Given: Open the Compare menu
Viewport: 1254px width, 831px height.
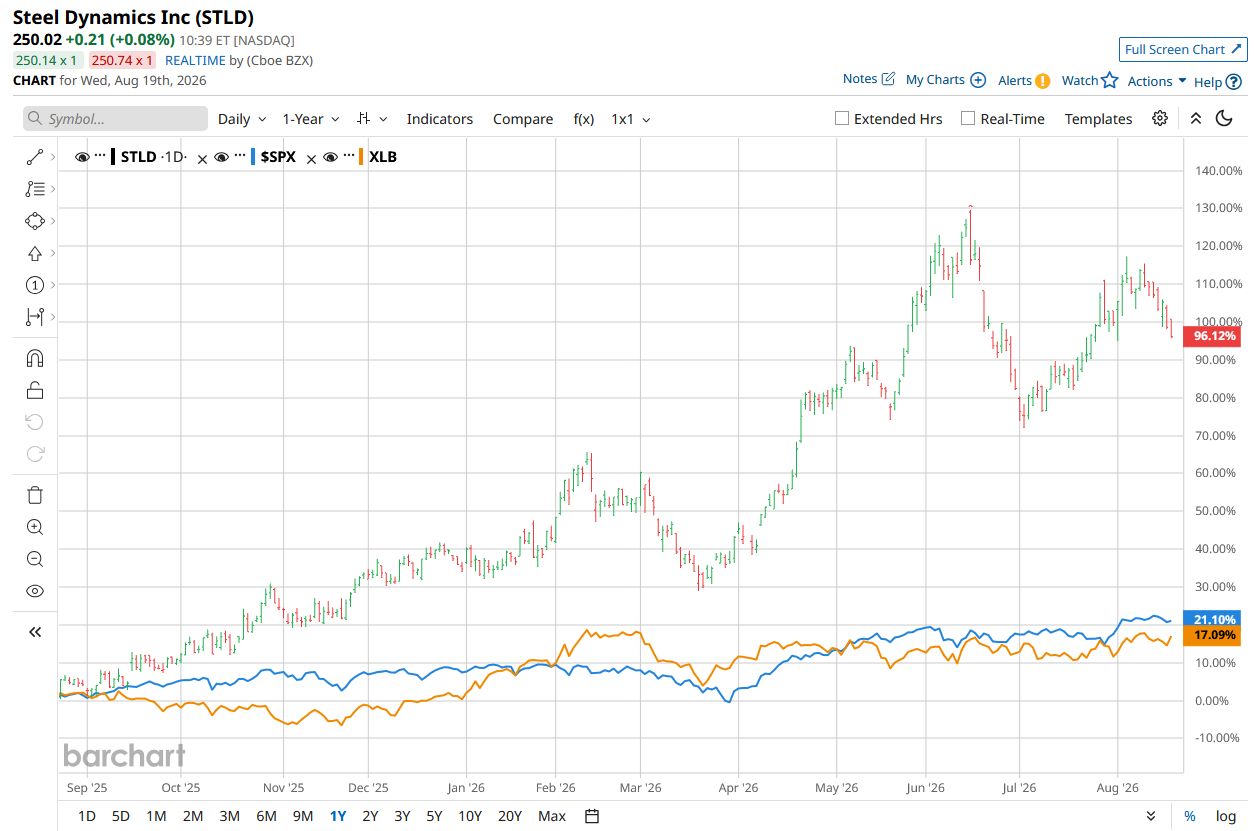Looking at the screenshot, I should (523, 118).
